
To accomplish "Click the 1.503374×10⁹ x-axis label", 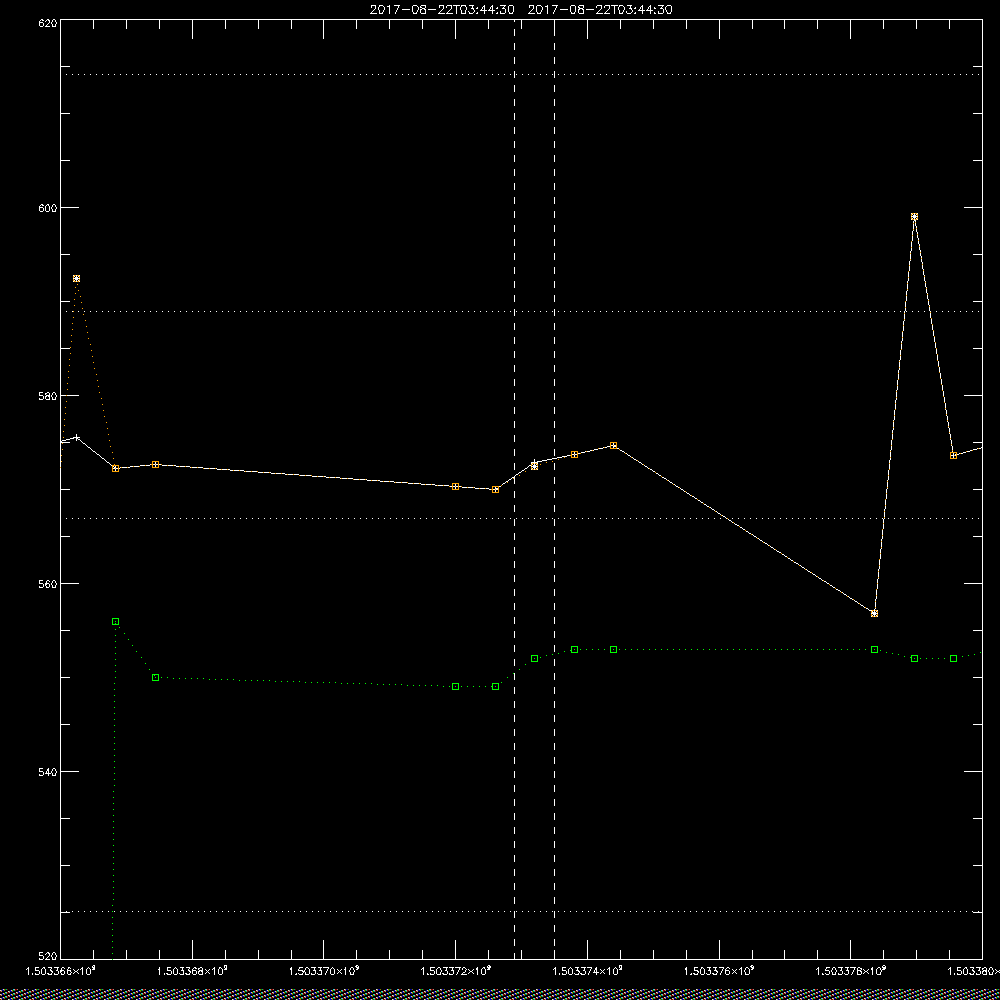I will [588, 971].
